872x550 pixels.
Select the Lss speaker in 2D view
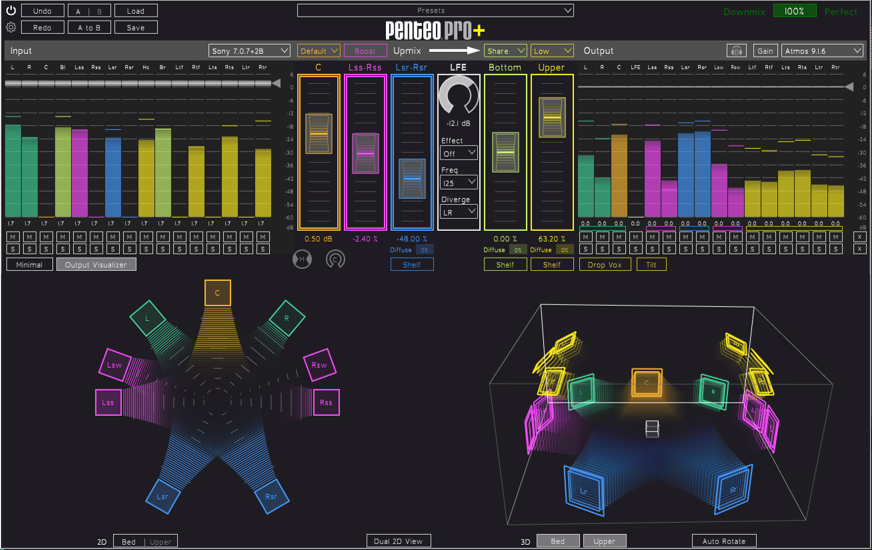(108, 402)
